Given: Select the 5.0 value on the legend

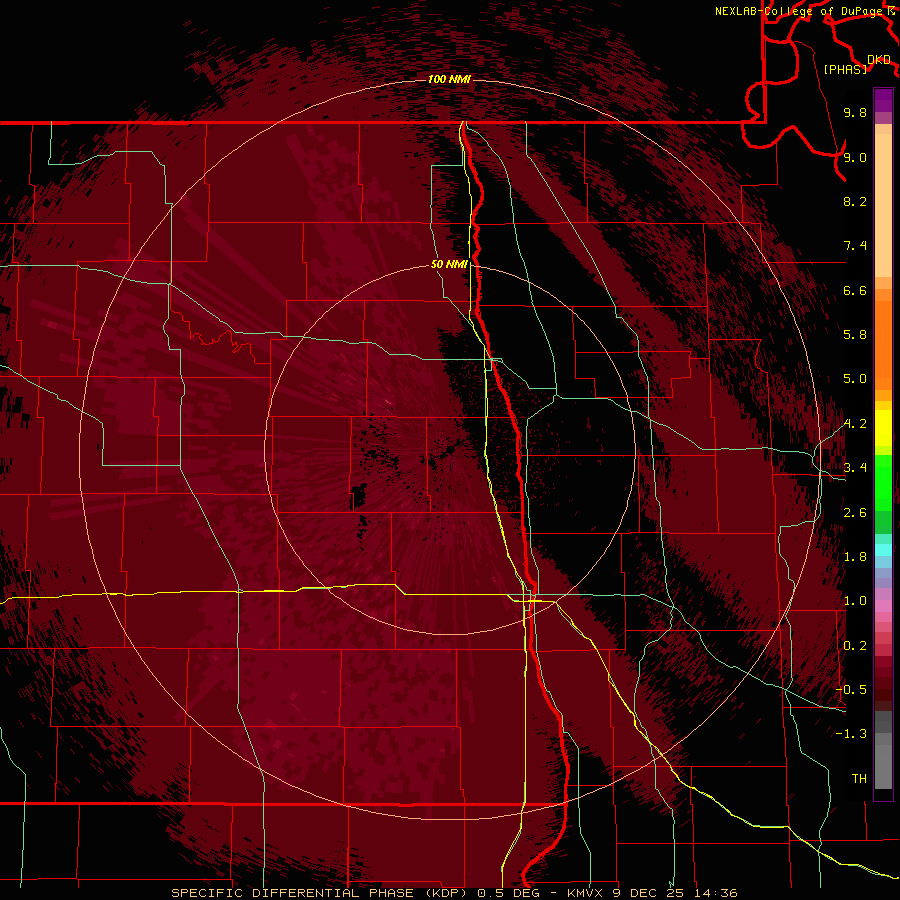Looking at the screenshot, I should pos(855,379).
